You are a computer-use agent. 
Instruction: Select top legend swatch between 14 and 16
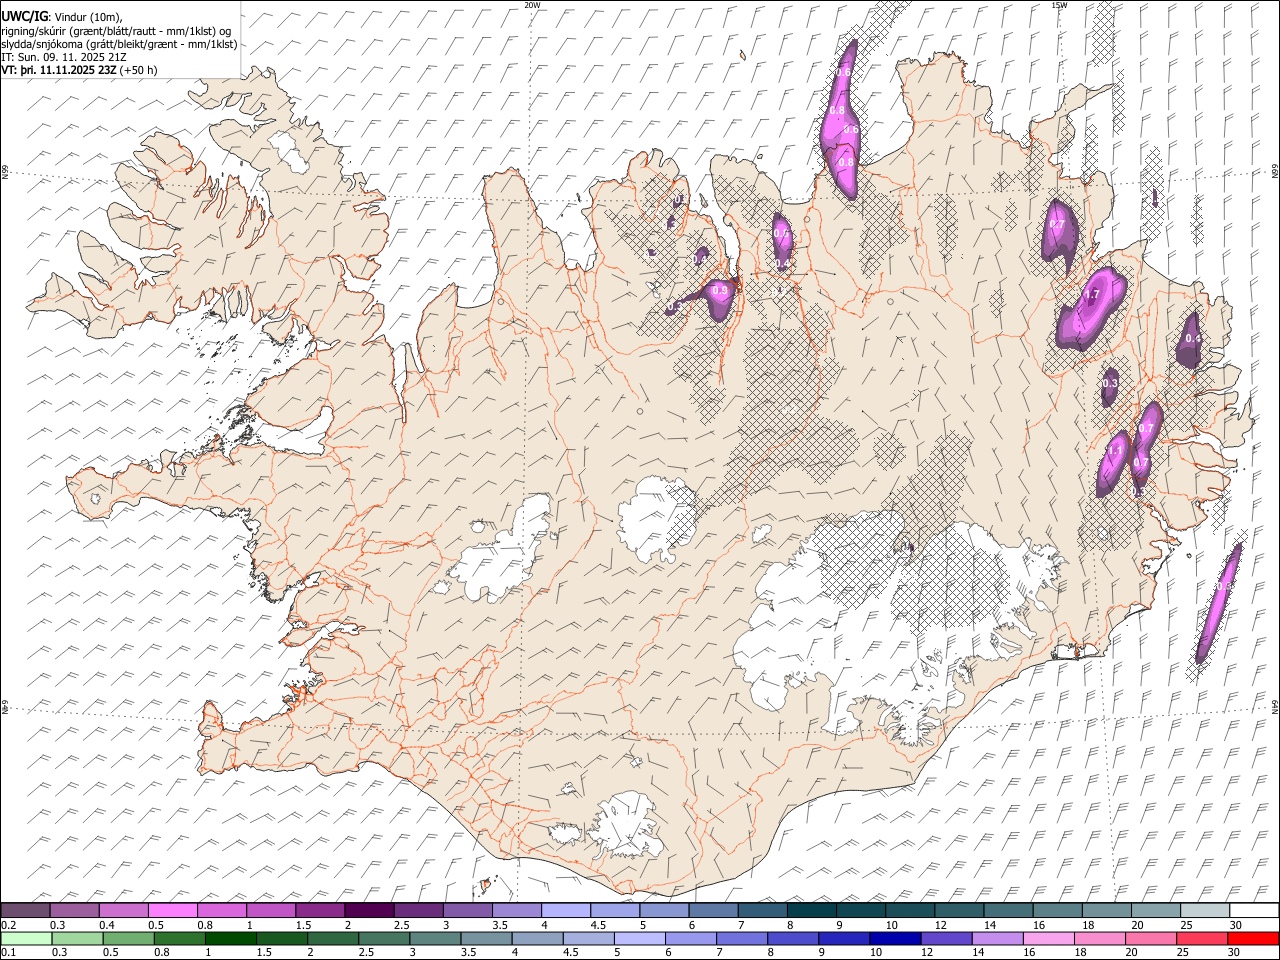coord(1008,910)
